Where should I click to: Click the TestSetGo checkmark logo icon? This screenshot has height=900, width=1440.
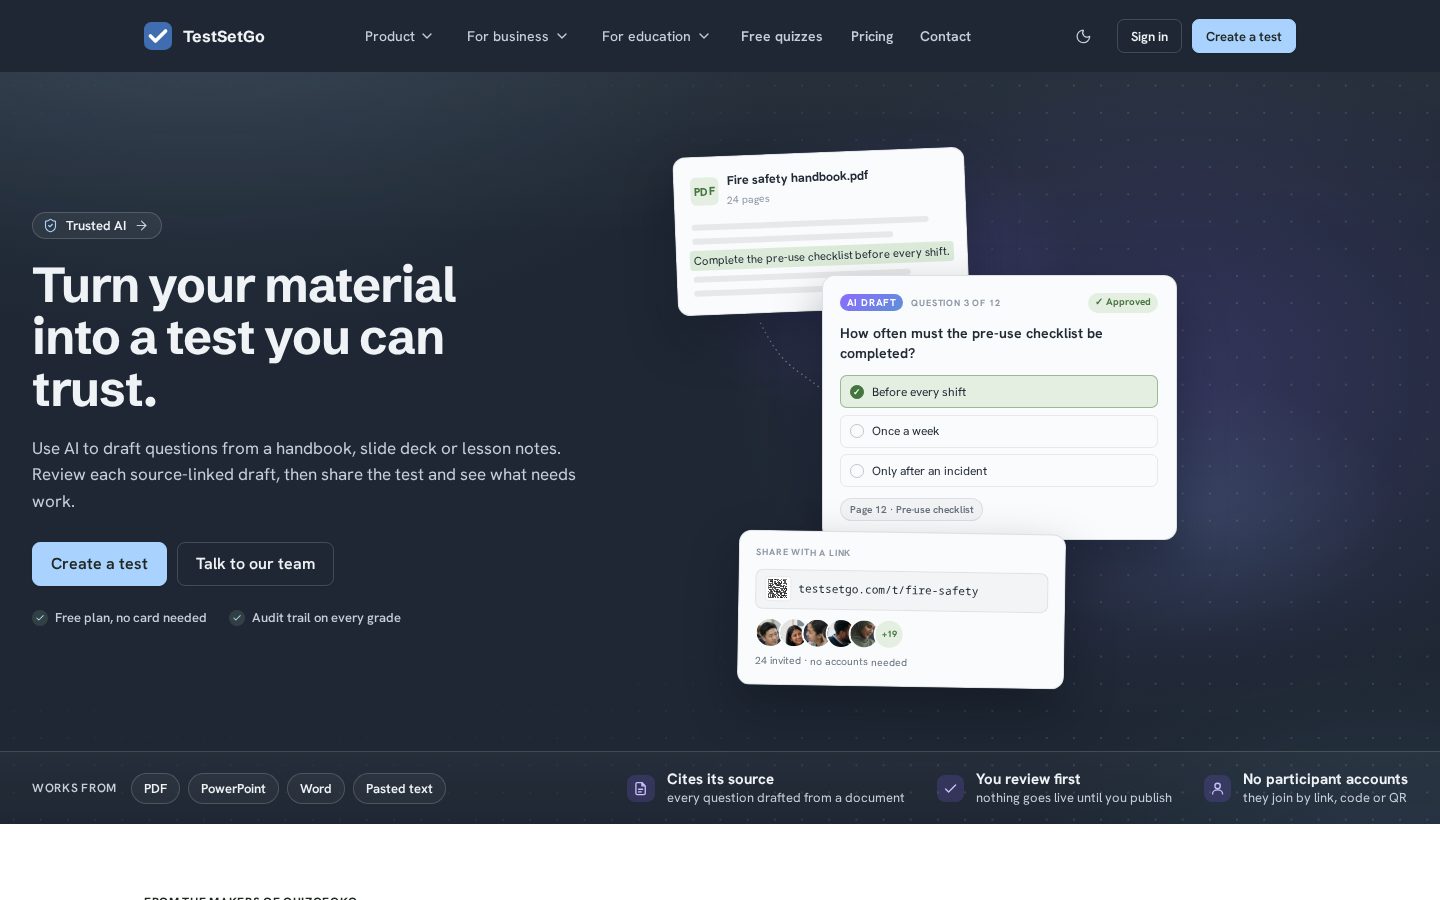pyautogui.click(x=158, y=36)
